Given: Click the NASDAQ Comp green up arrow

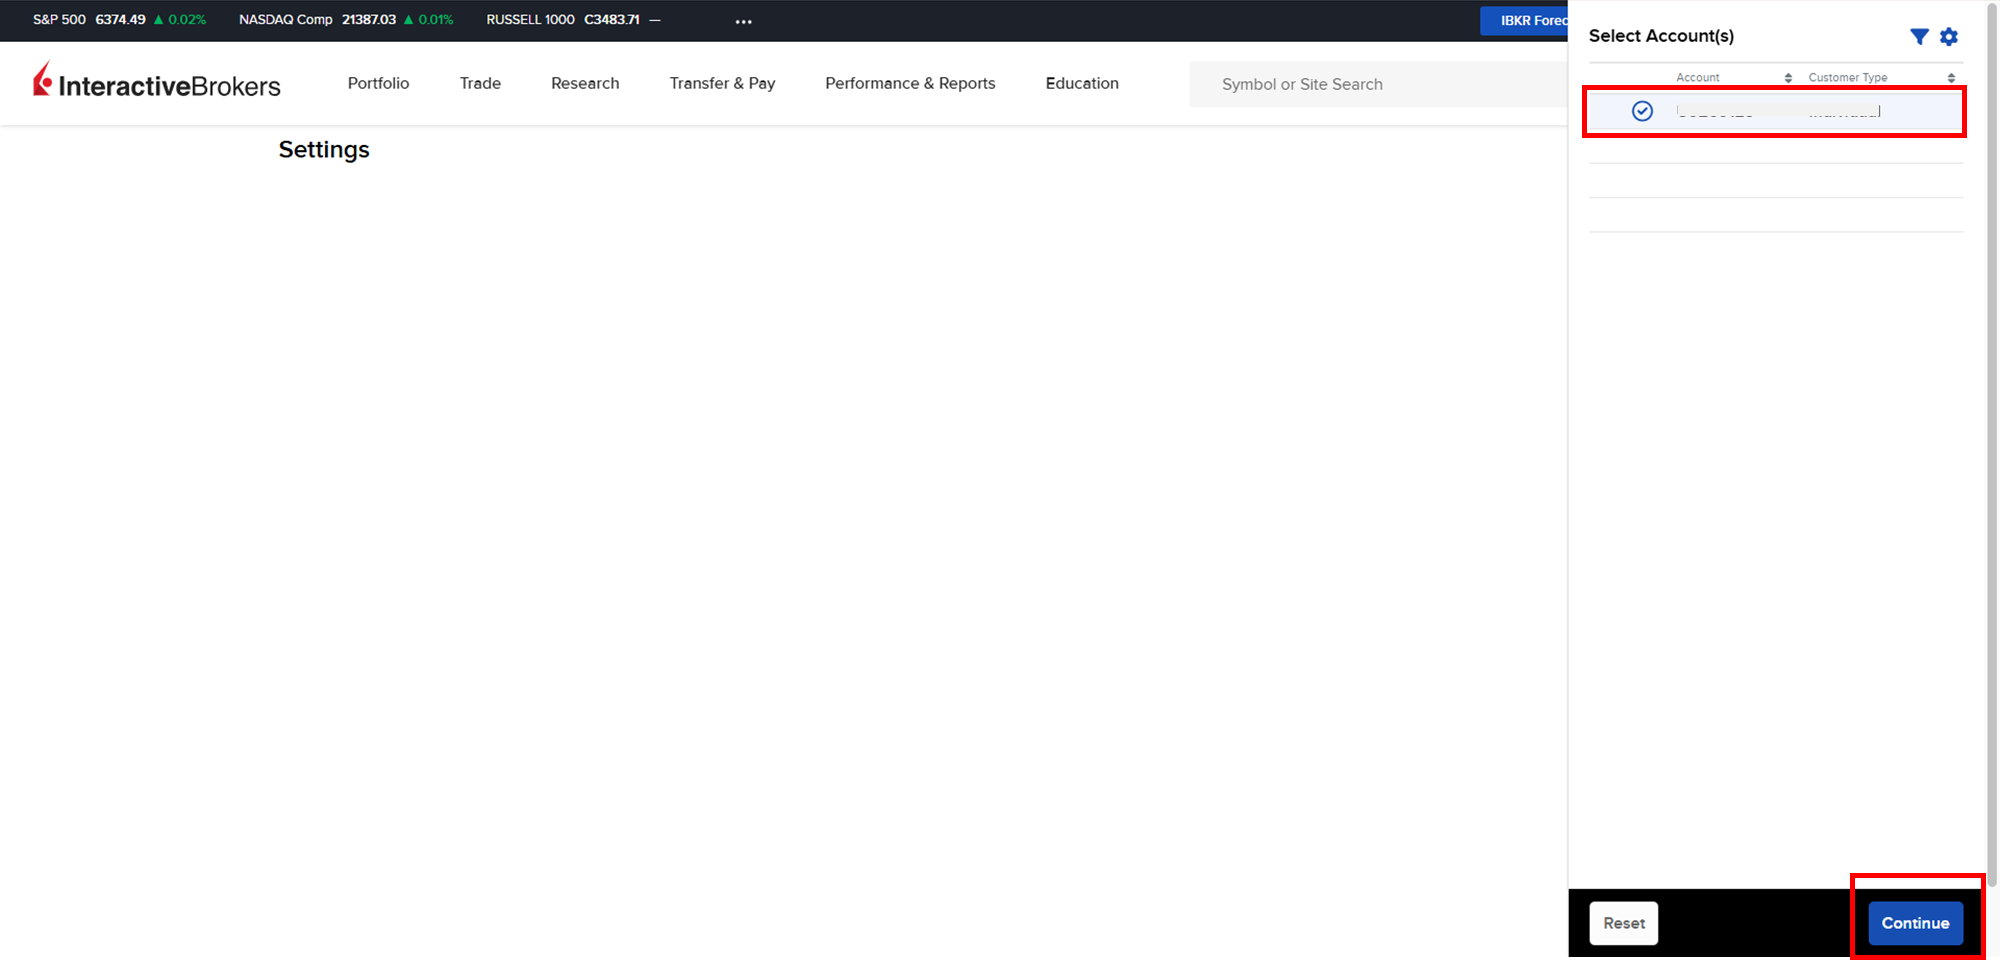Looking at the screenshot, I should [x=408, y=20].
